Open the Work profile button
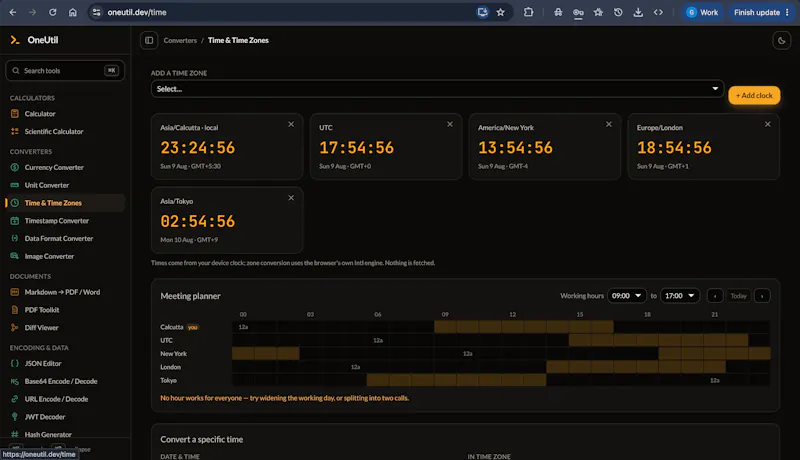Screen dimensions: 800x460 [x=702, y=12]
